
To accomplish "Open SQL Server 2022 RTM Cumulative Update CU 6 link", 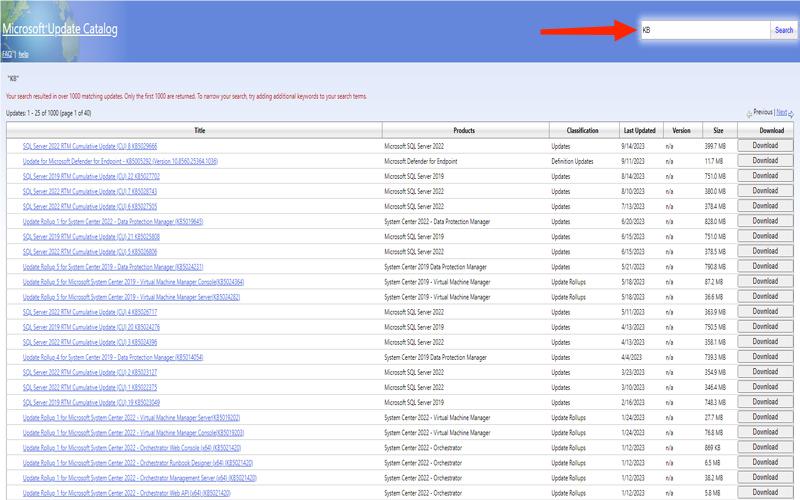I will (x=90, y=207).
